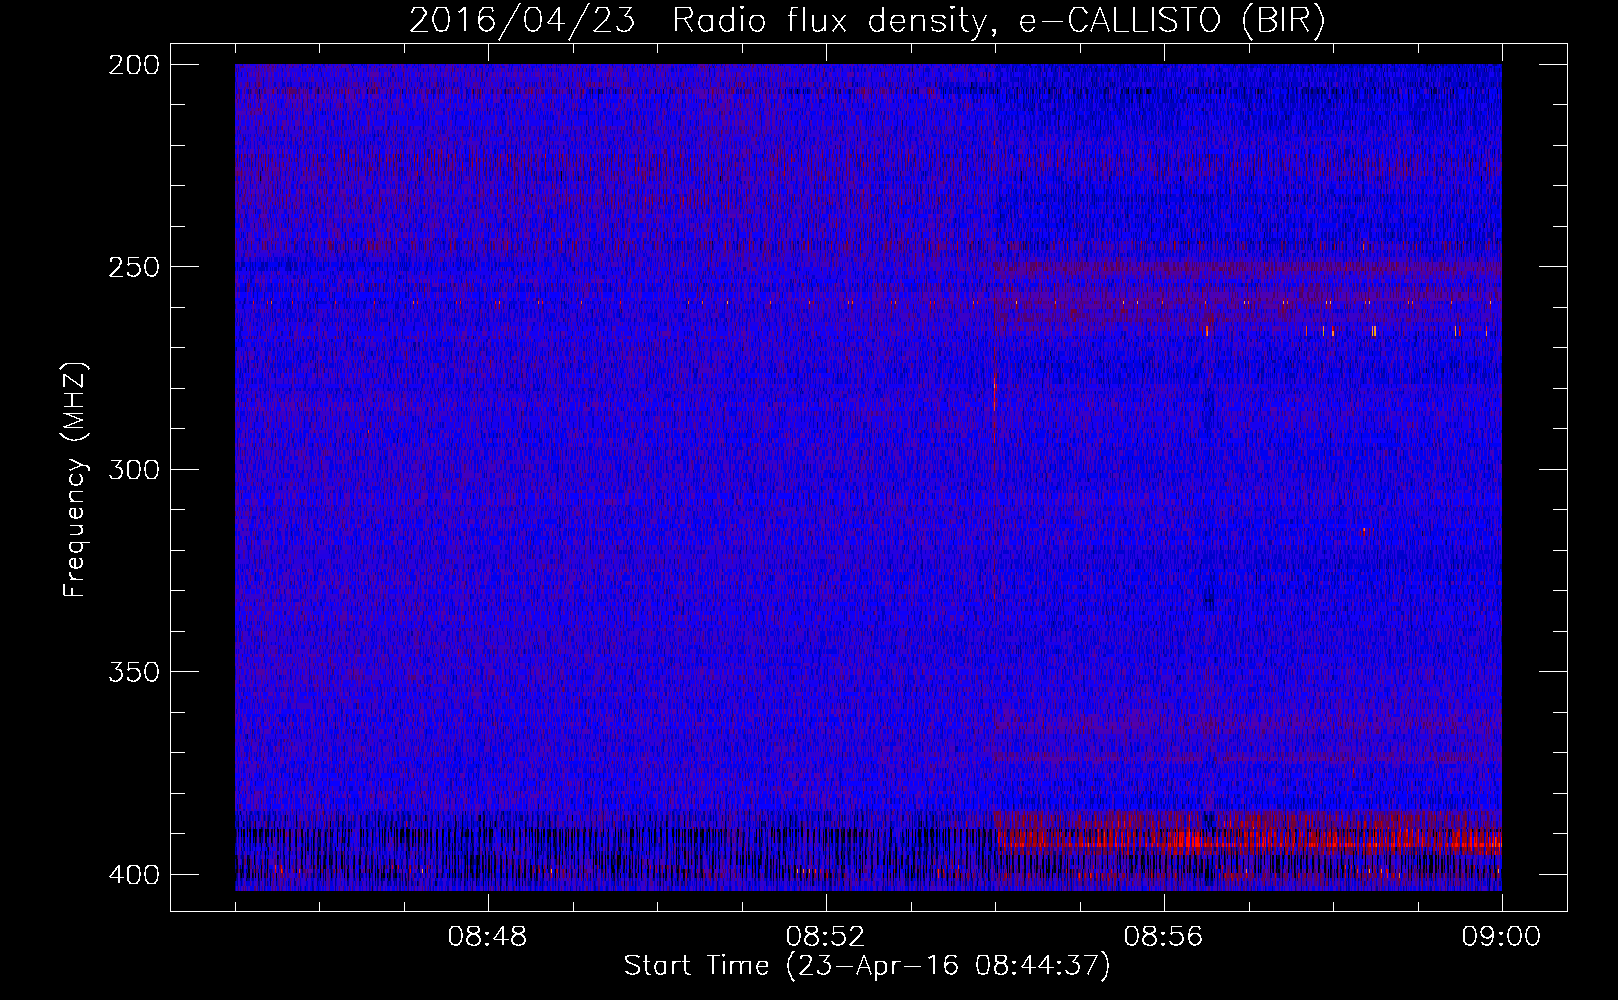This screenshot has height=1000, width=1618.
Task: Click the 'Start Time (23-Apr-16 08:44:37)' label
Action: (867, 966)
